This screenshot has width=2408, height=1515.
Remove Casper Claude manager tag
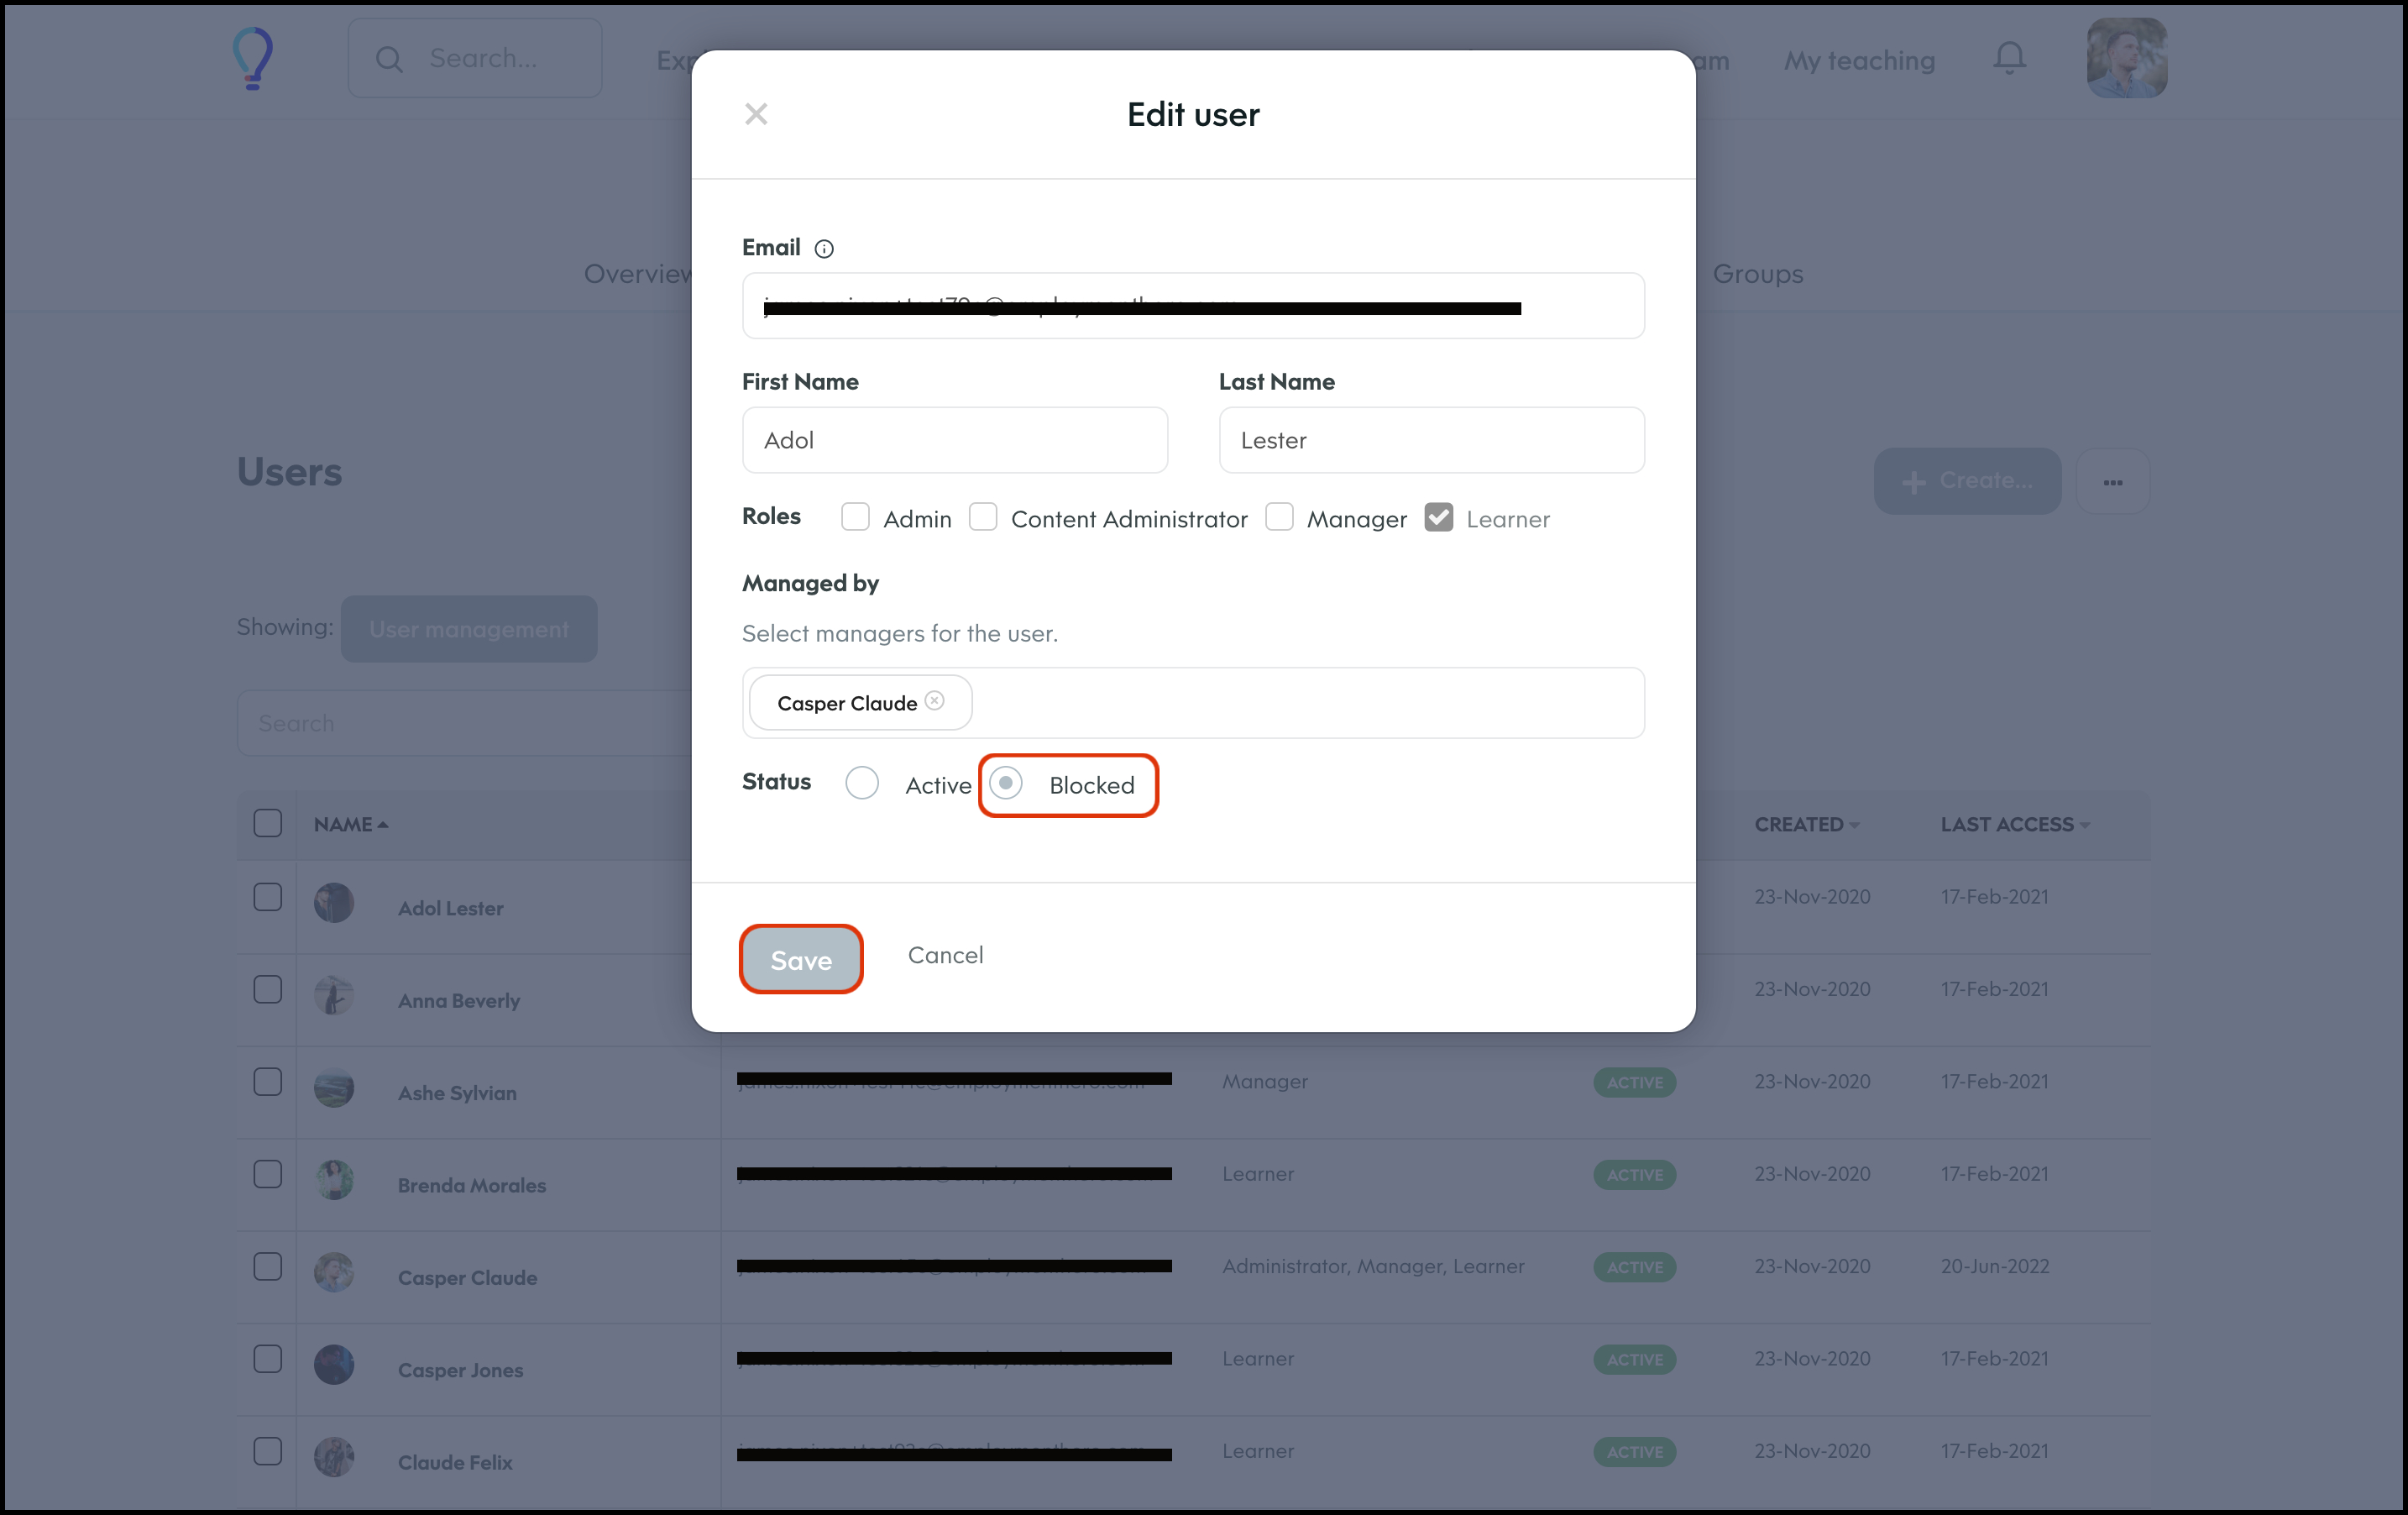pyautogui.click(x=934, y=701)
